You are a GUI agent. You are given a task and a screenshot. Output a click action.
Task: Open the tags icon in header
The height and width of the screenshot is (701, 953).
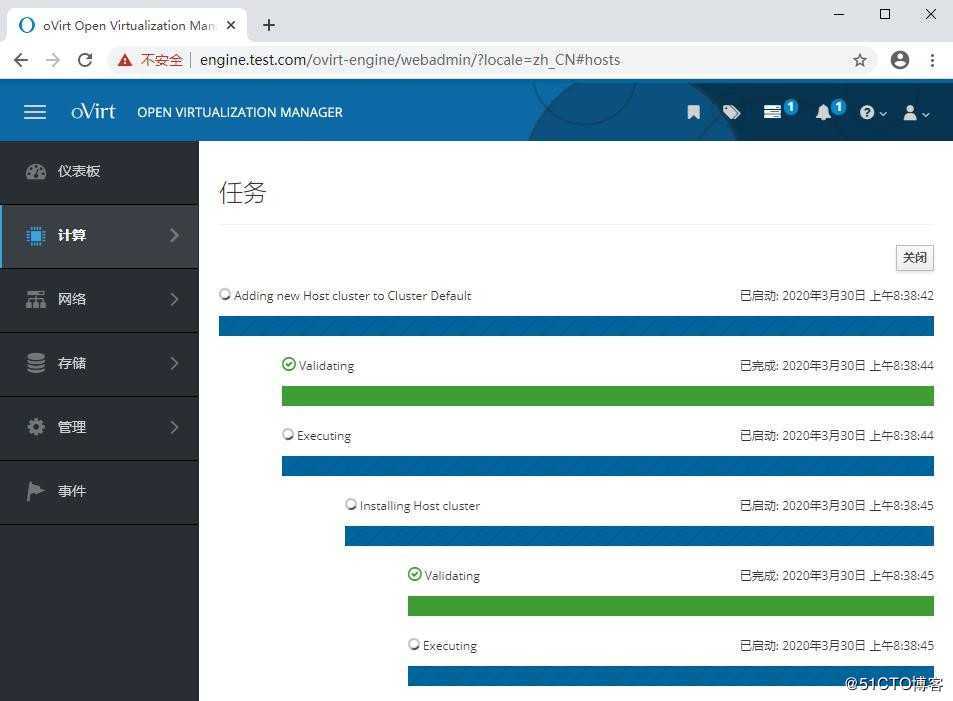coord(731,112)
